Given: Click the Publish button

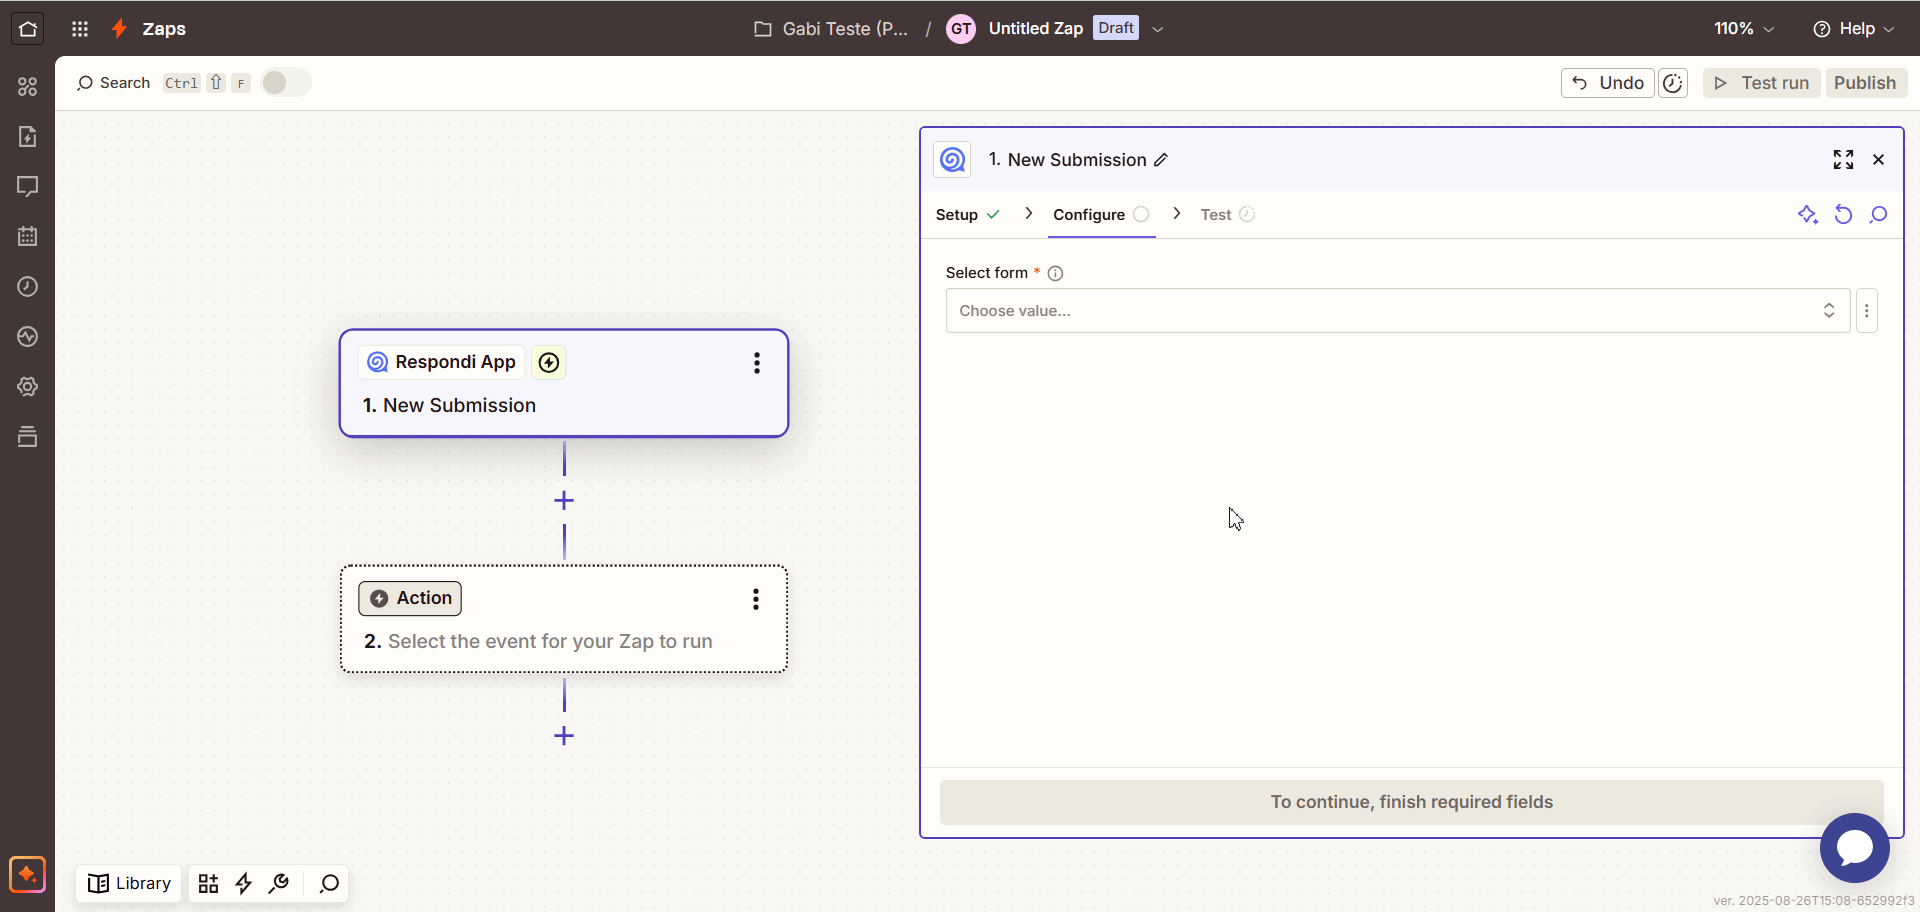Looking at the screenshot, I should point(1865,83).
